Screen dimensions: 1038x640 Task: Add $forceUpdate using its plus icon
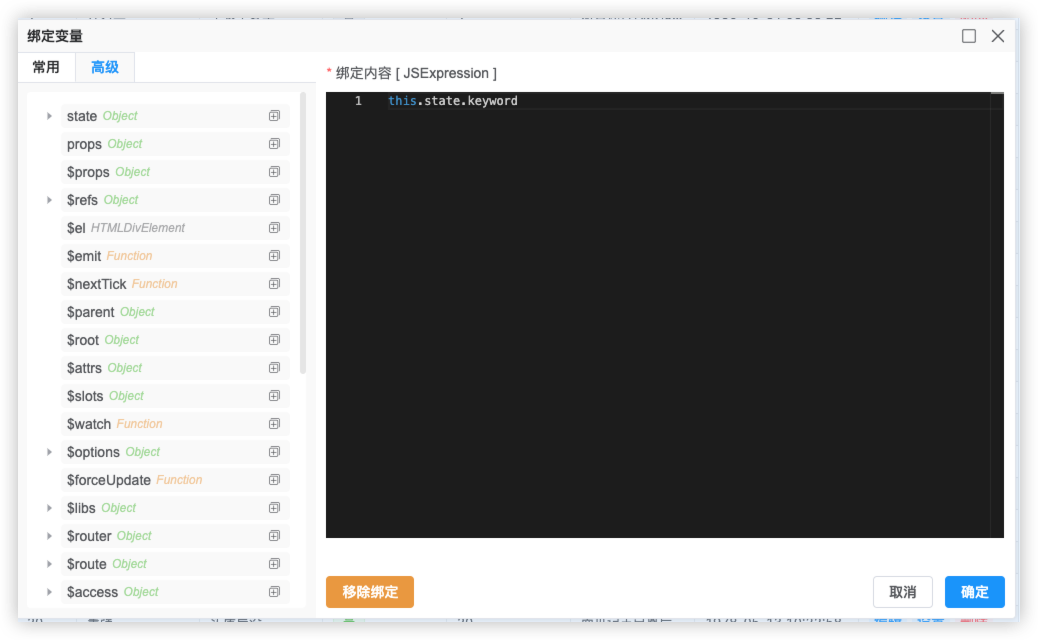274,480
